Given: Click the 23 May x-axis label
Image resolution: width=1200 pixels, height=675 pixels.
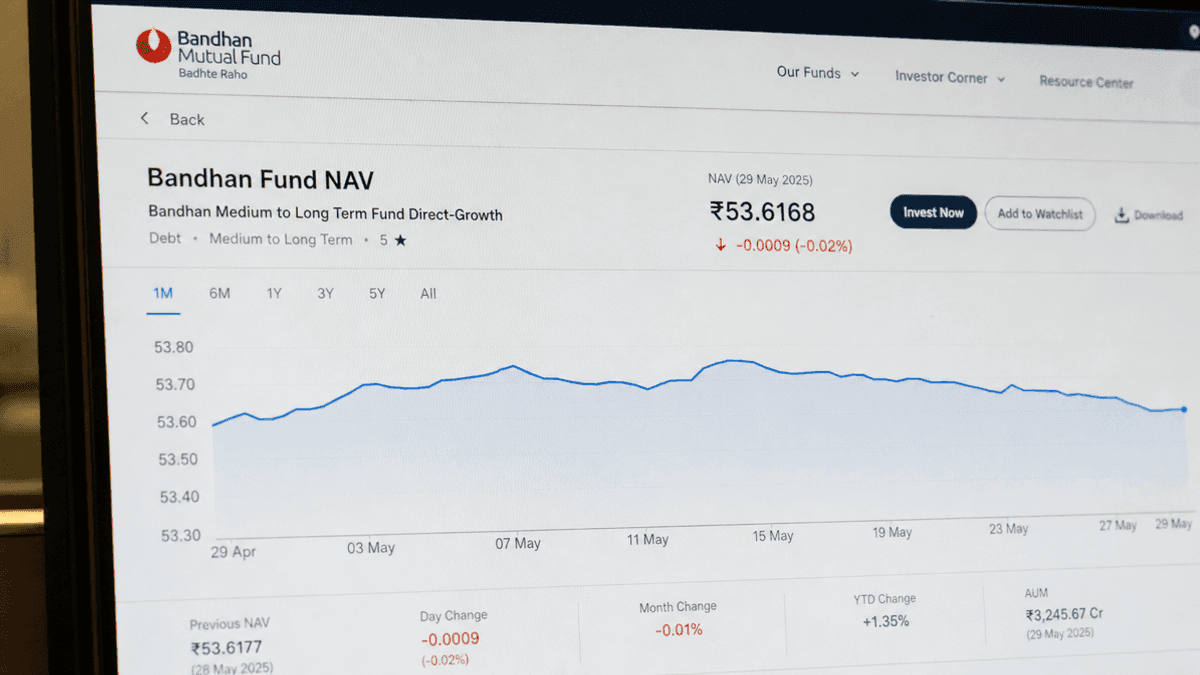Looking at the screenshot, I should pyautogui.click(x=1009, y=529).
